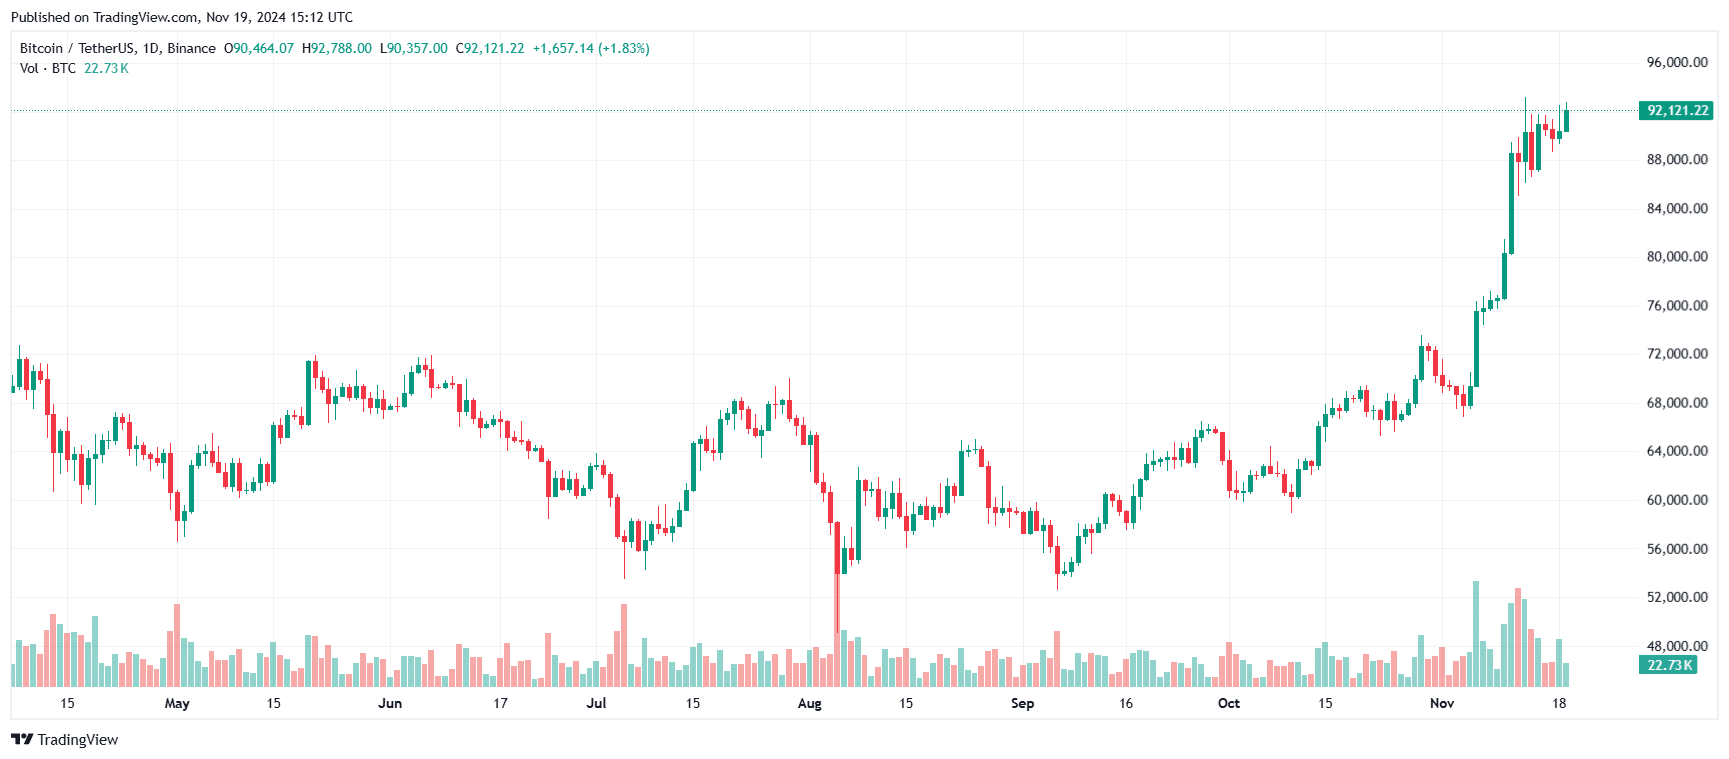Screen dimensions: 1729x759
Task: Click the +1,657.14 (+1.83%) change value
Action: [x=591, y=48]
